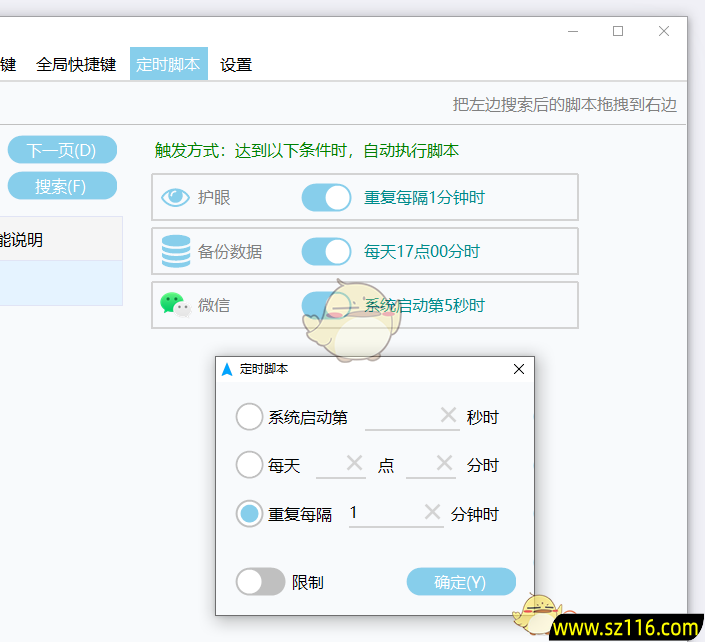The height and width of the screenshot is (642, 705).
Task: Open the 全局快捷键 tab
Action: coord(76,64)
